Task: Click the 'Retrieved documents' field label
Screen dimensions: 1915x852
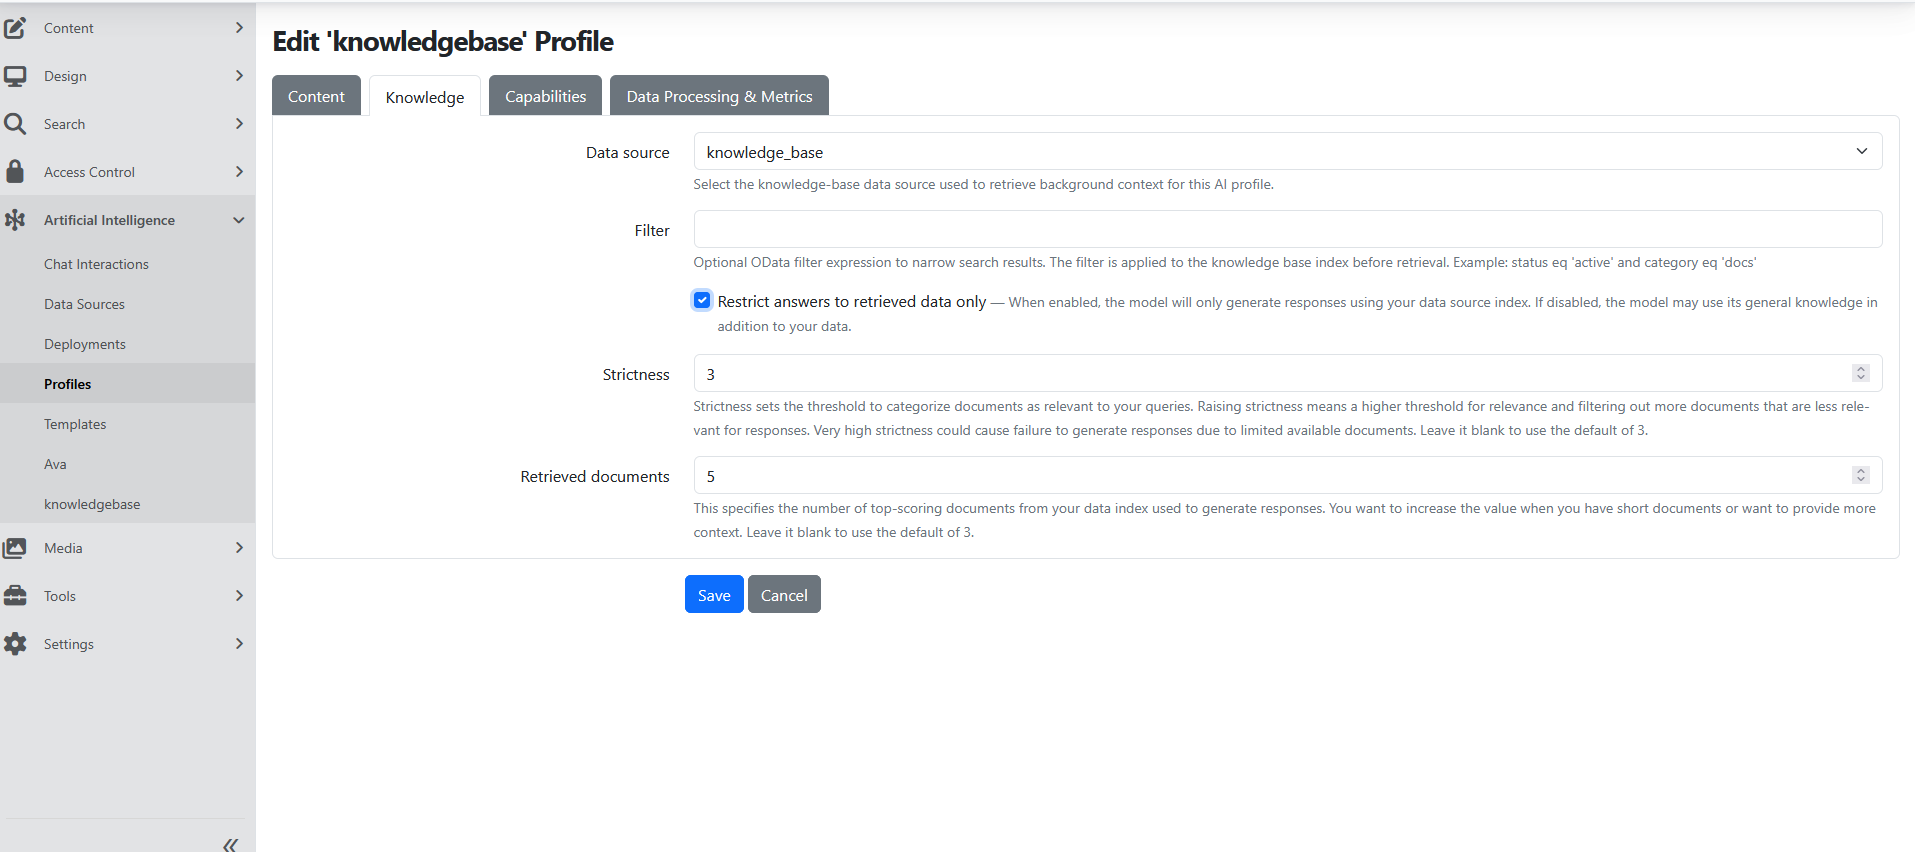Action: tap(595, 476)
